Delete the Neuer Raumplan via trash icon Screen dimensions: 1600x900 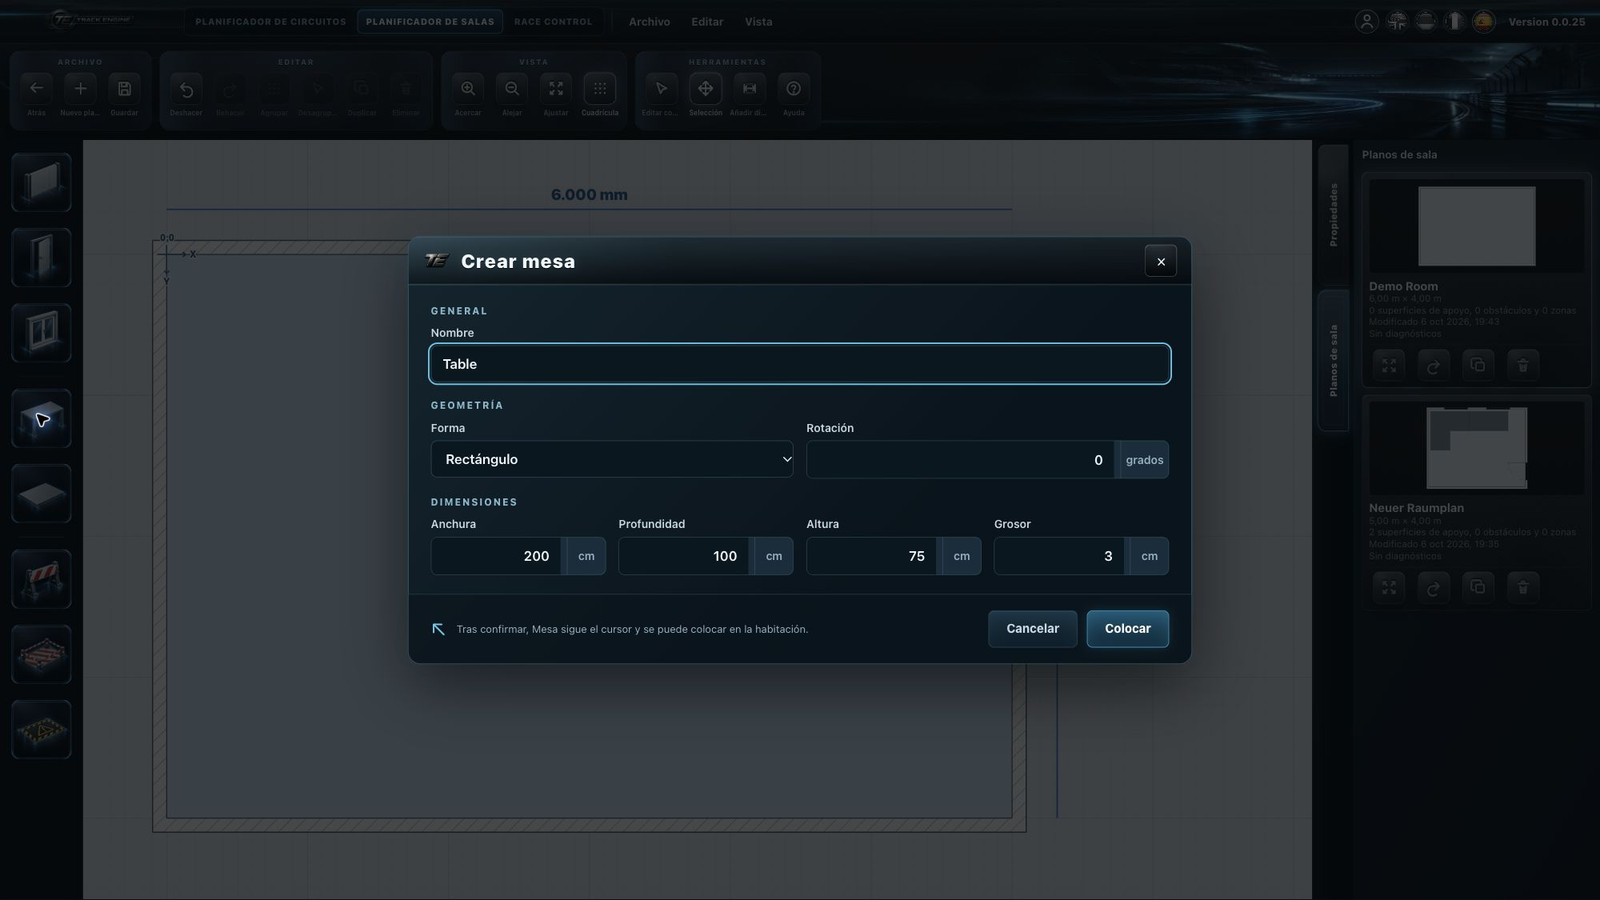pos(1522,587)
